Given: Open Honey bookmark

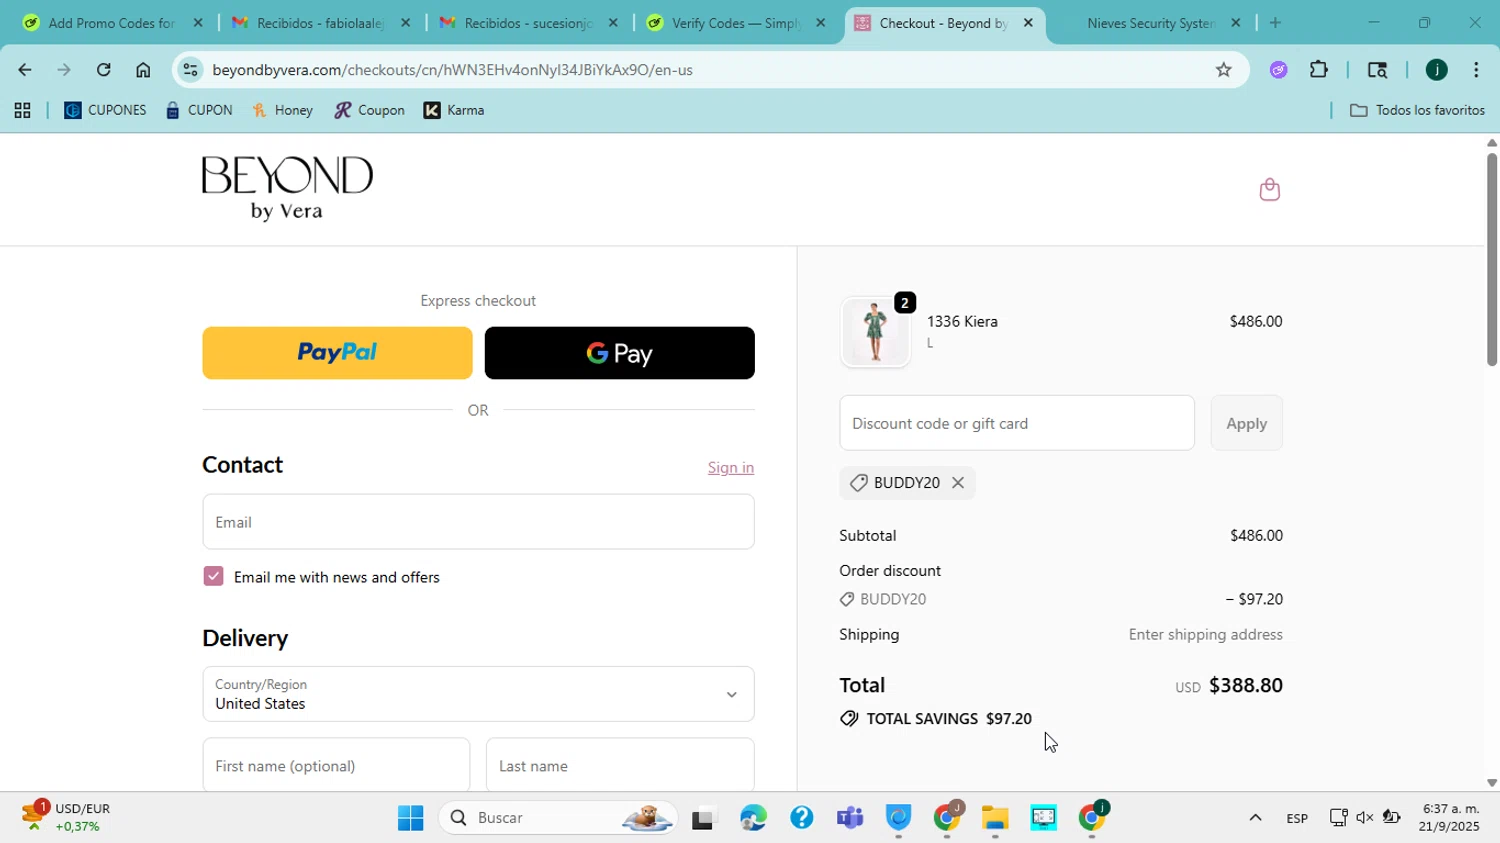Looking at the screenshot, I should tap(282, 110).
